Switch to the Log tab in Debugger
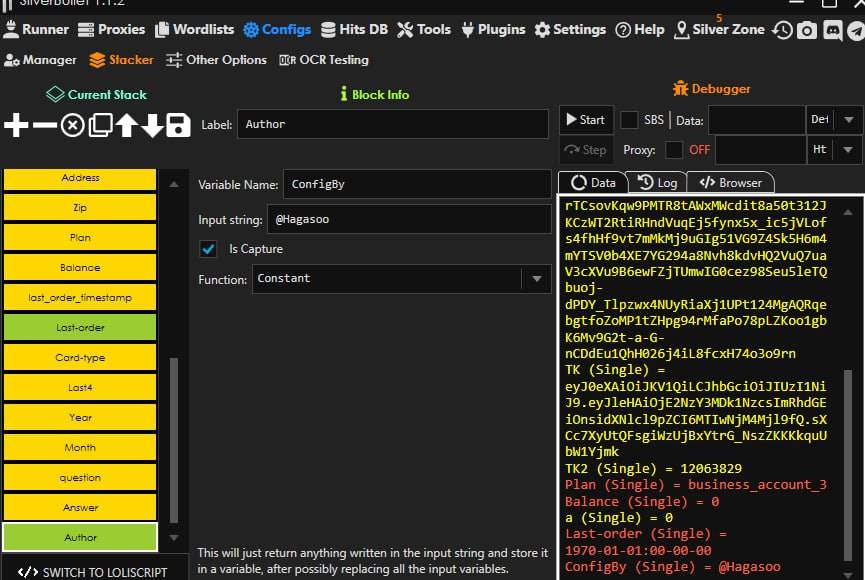This screenshot has width=865, height=580. pyautogui.click(x=658, y=183)
